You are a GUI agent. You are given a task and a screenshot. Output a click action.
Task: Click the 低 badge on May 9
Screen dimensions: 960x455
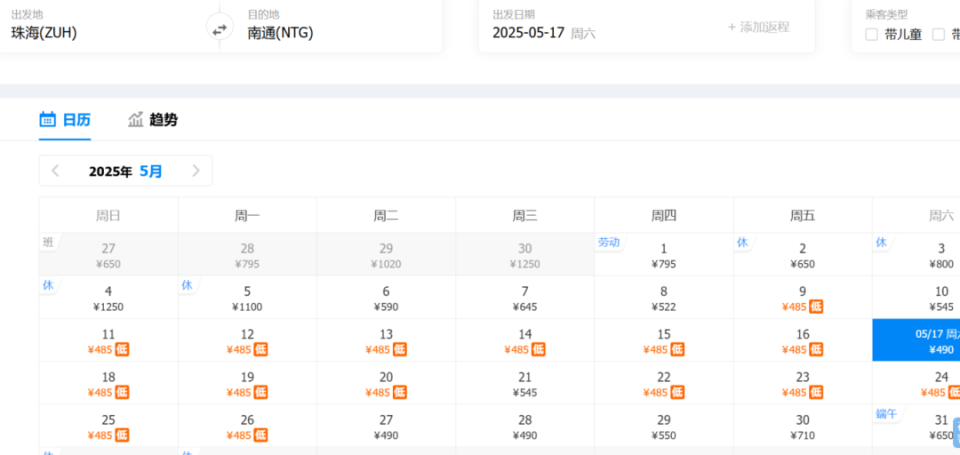tap(816, 307)
